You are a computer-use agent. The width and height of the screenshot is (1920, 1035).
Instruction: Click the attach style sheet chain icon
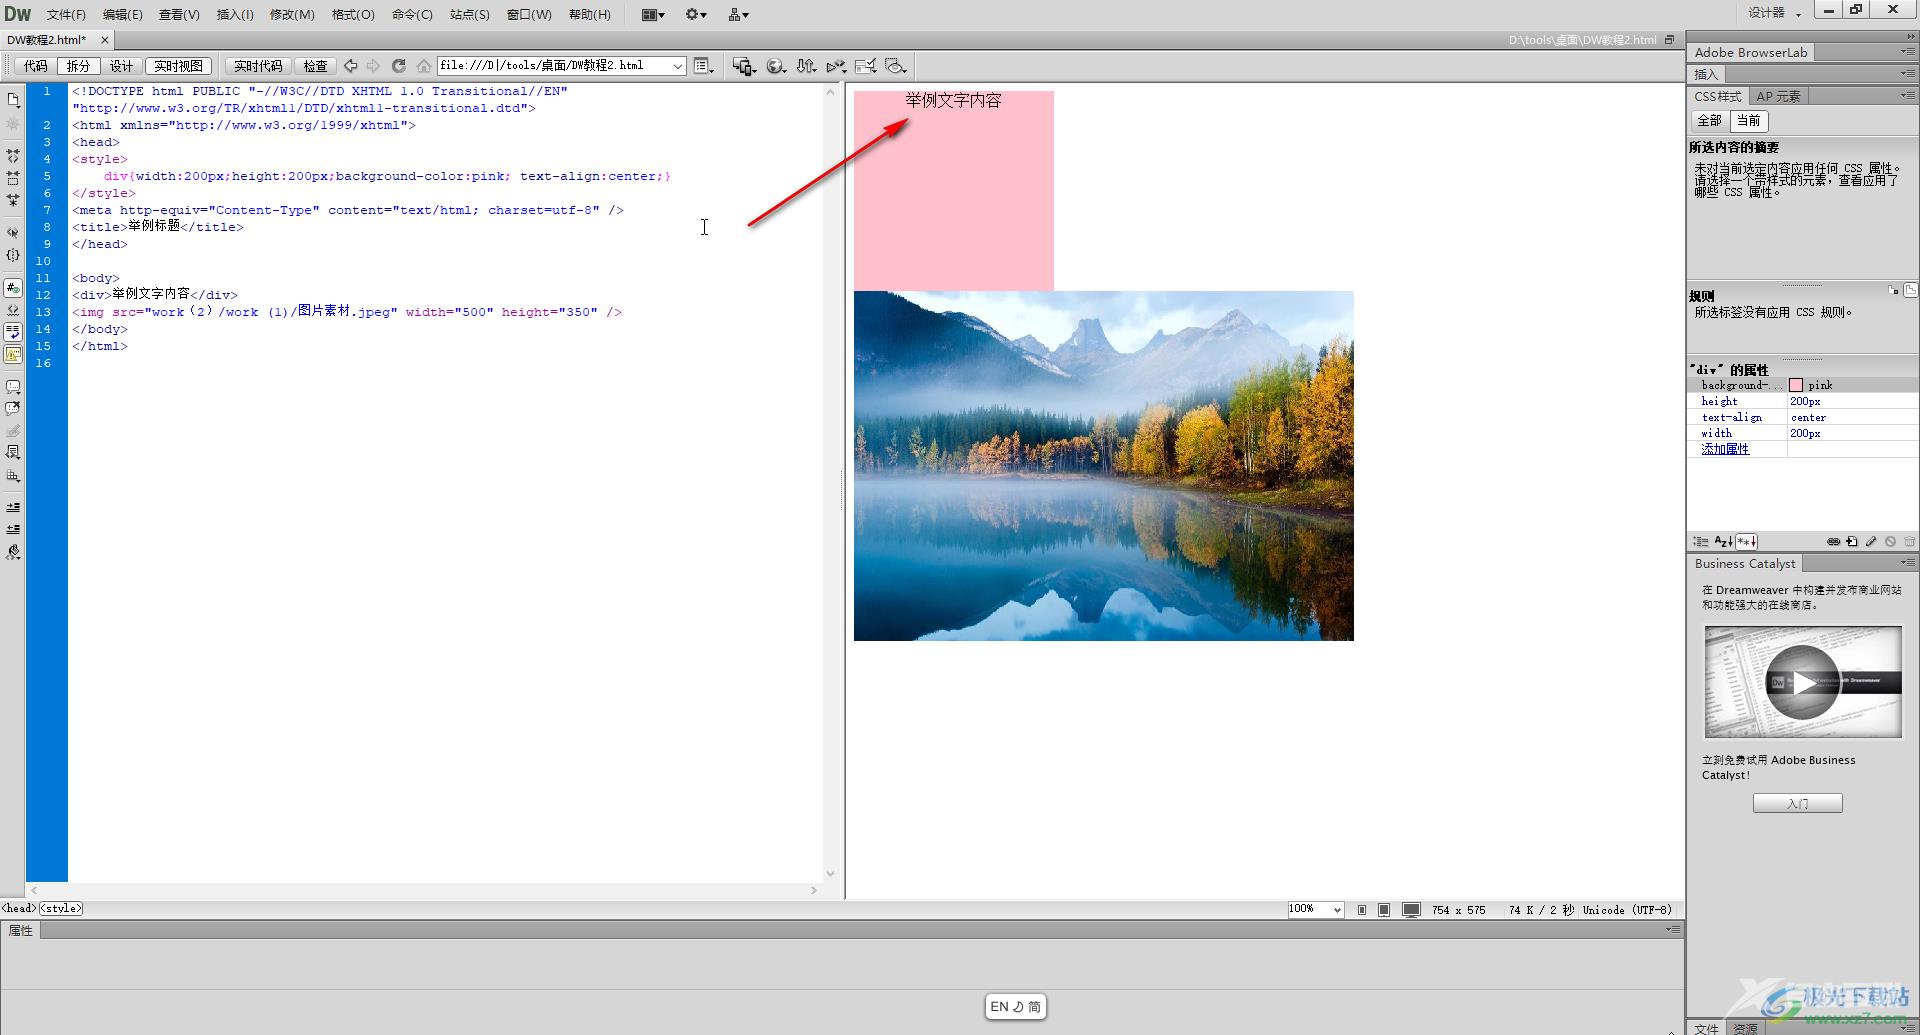pyautogui.click(x=1833, y=541)
